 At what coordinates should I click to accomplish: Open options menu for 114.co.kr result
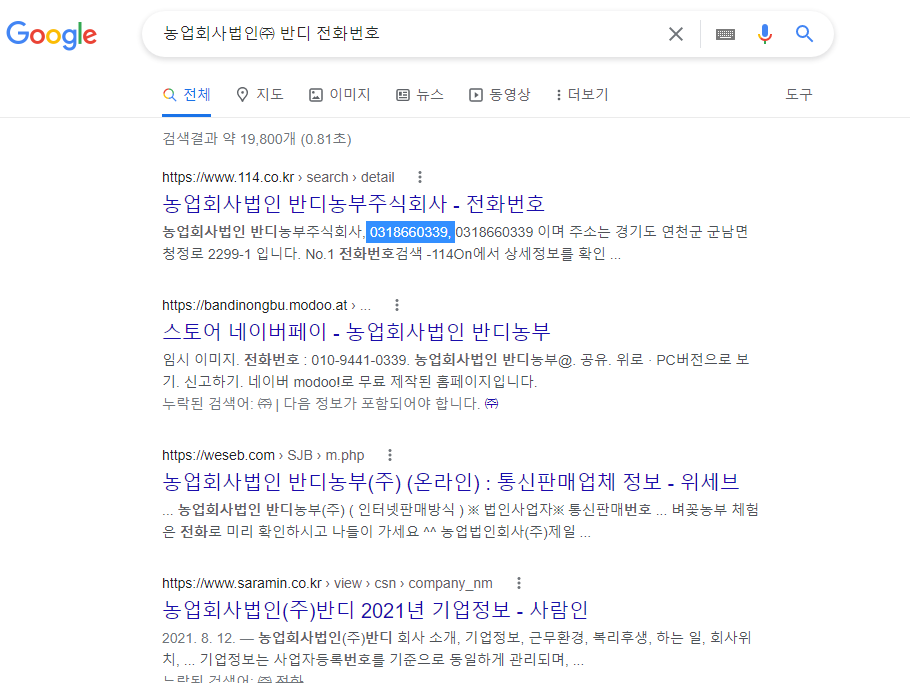click(420, 177)
